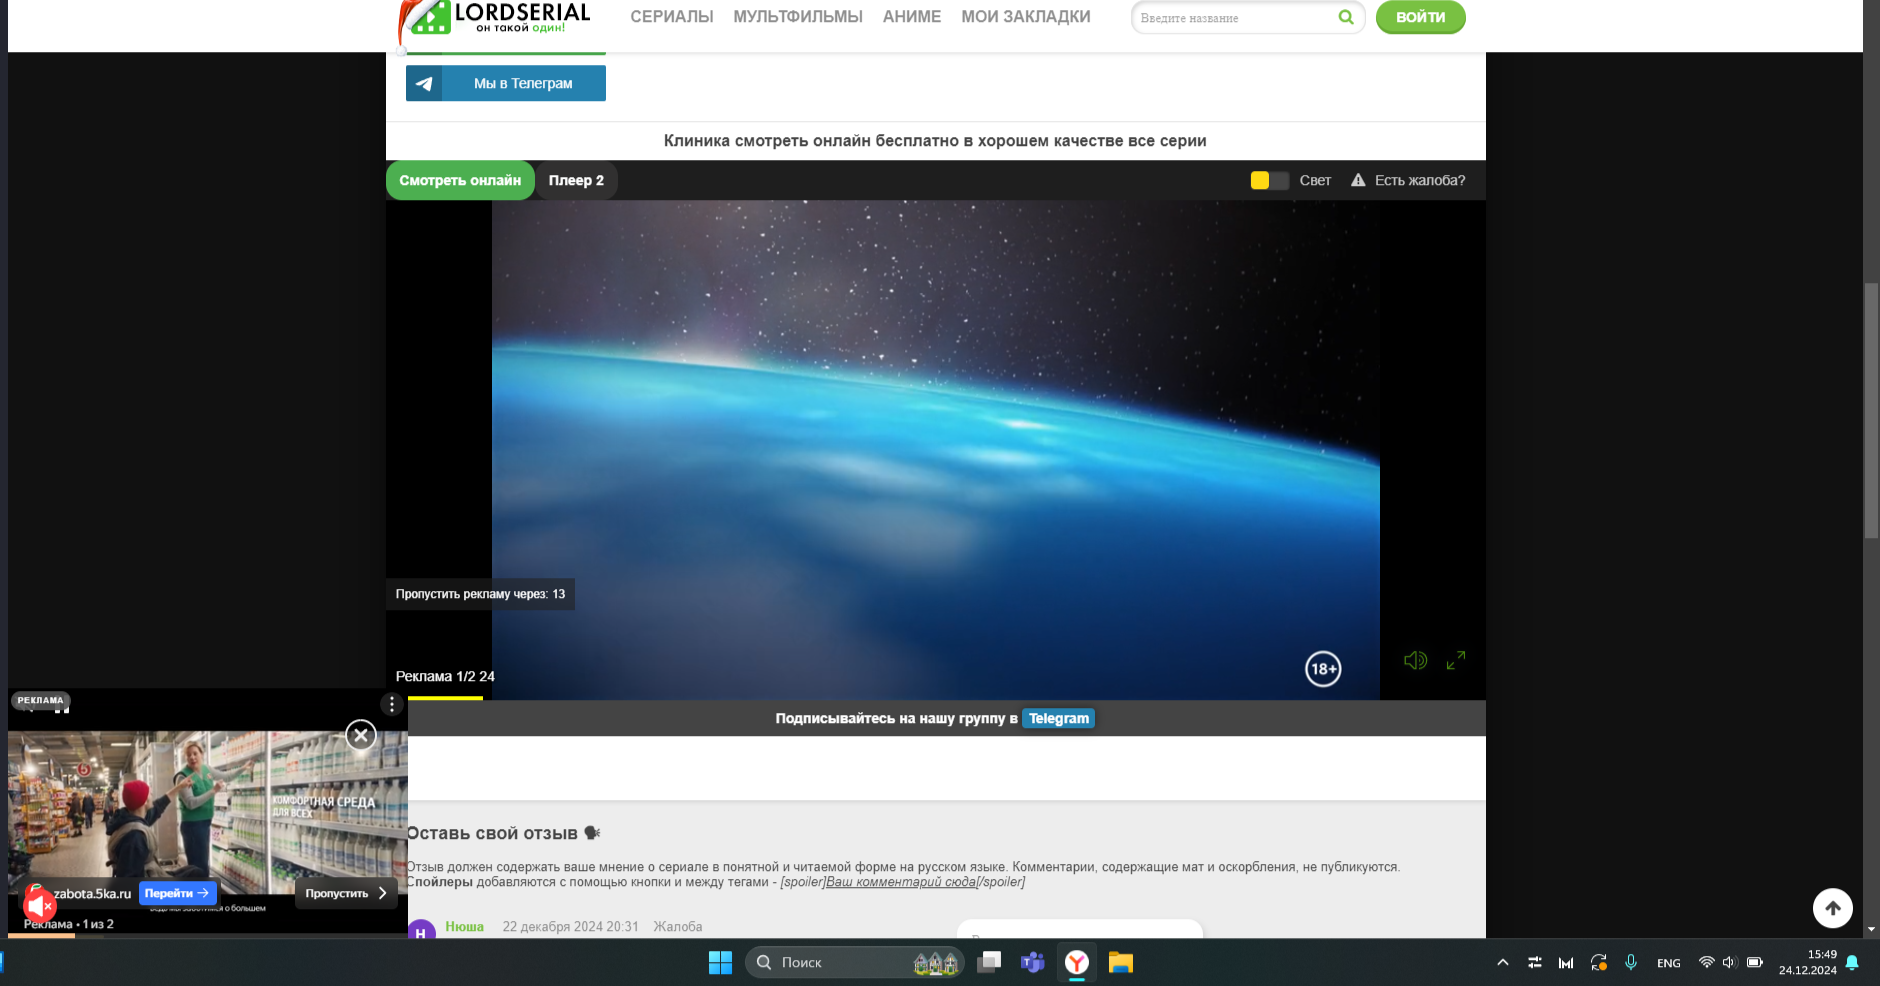Open the Мультфильмы menu
Viewport: 1880px width, 986px height.
(x=798, y=17)
